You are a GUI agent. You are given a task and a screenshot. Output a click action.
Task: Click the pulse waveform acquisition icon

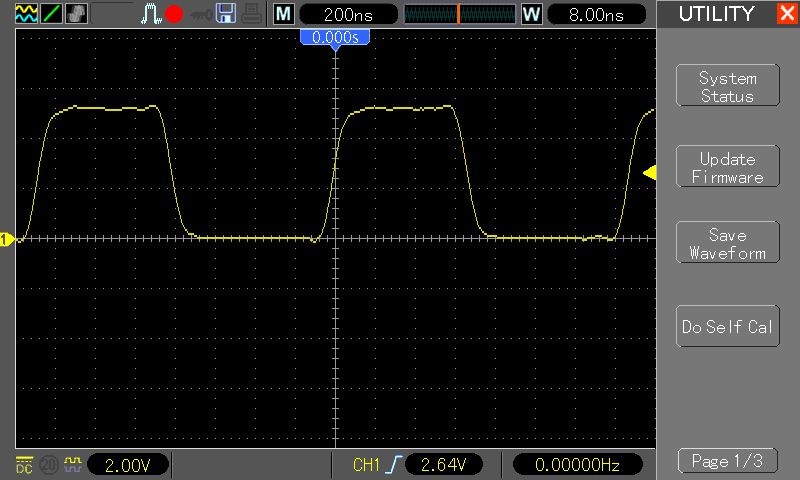pyautogui.click(x=150, y=14)
